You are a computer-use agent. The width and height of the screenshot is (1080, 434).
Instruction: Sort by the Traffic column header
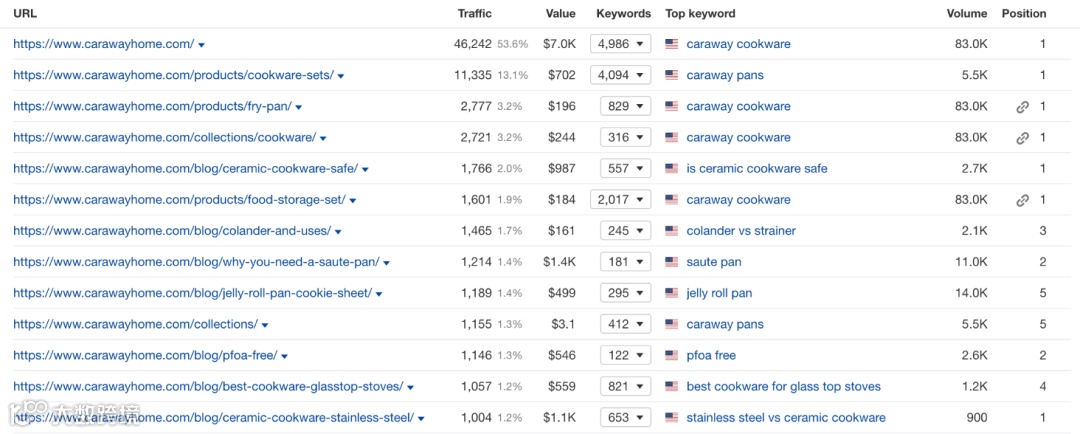(x=475, y=14)
